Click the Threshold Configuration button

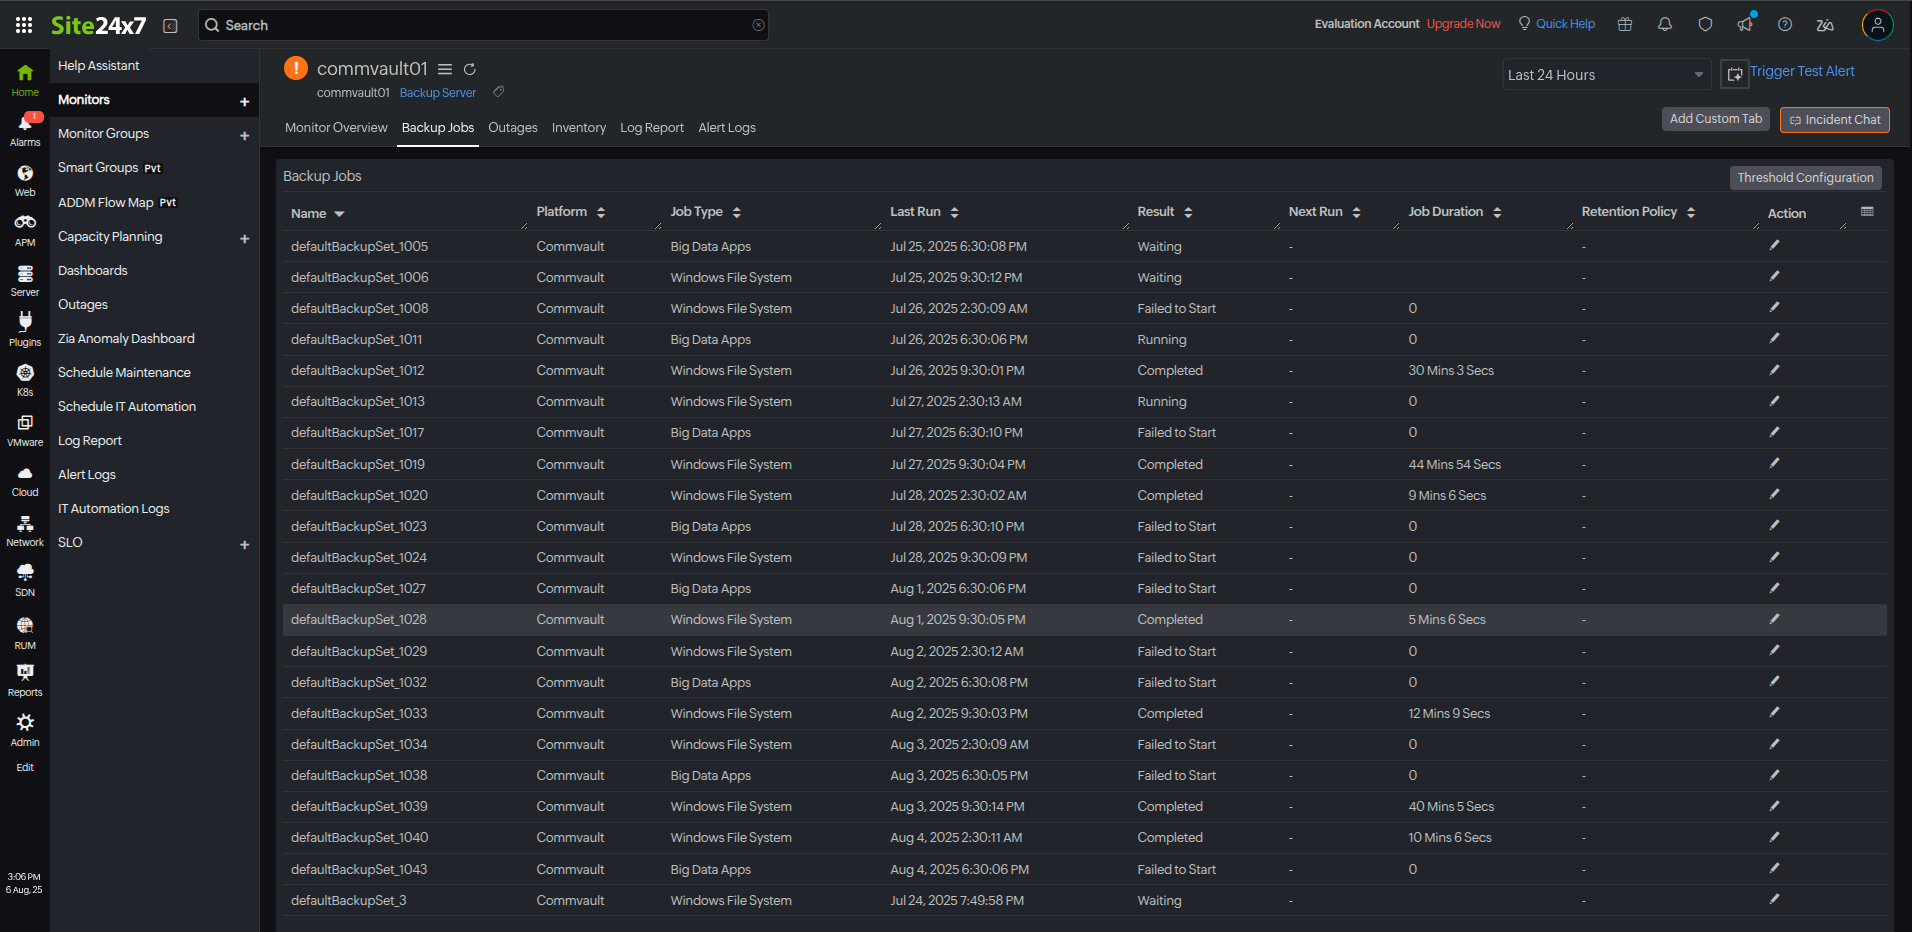(1805, 178)
